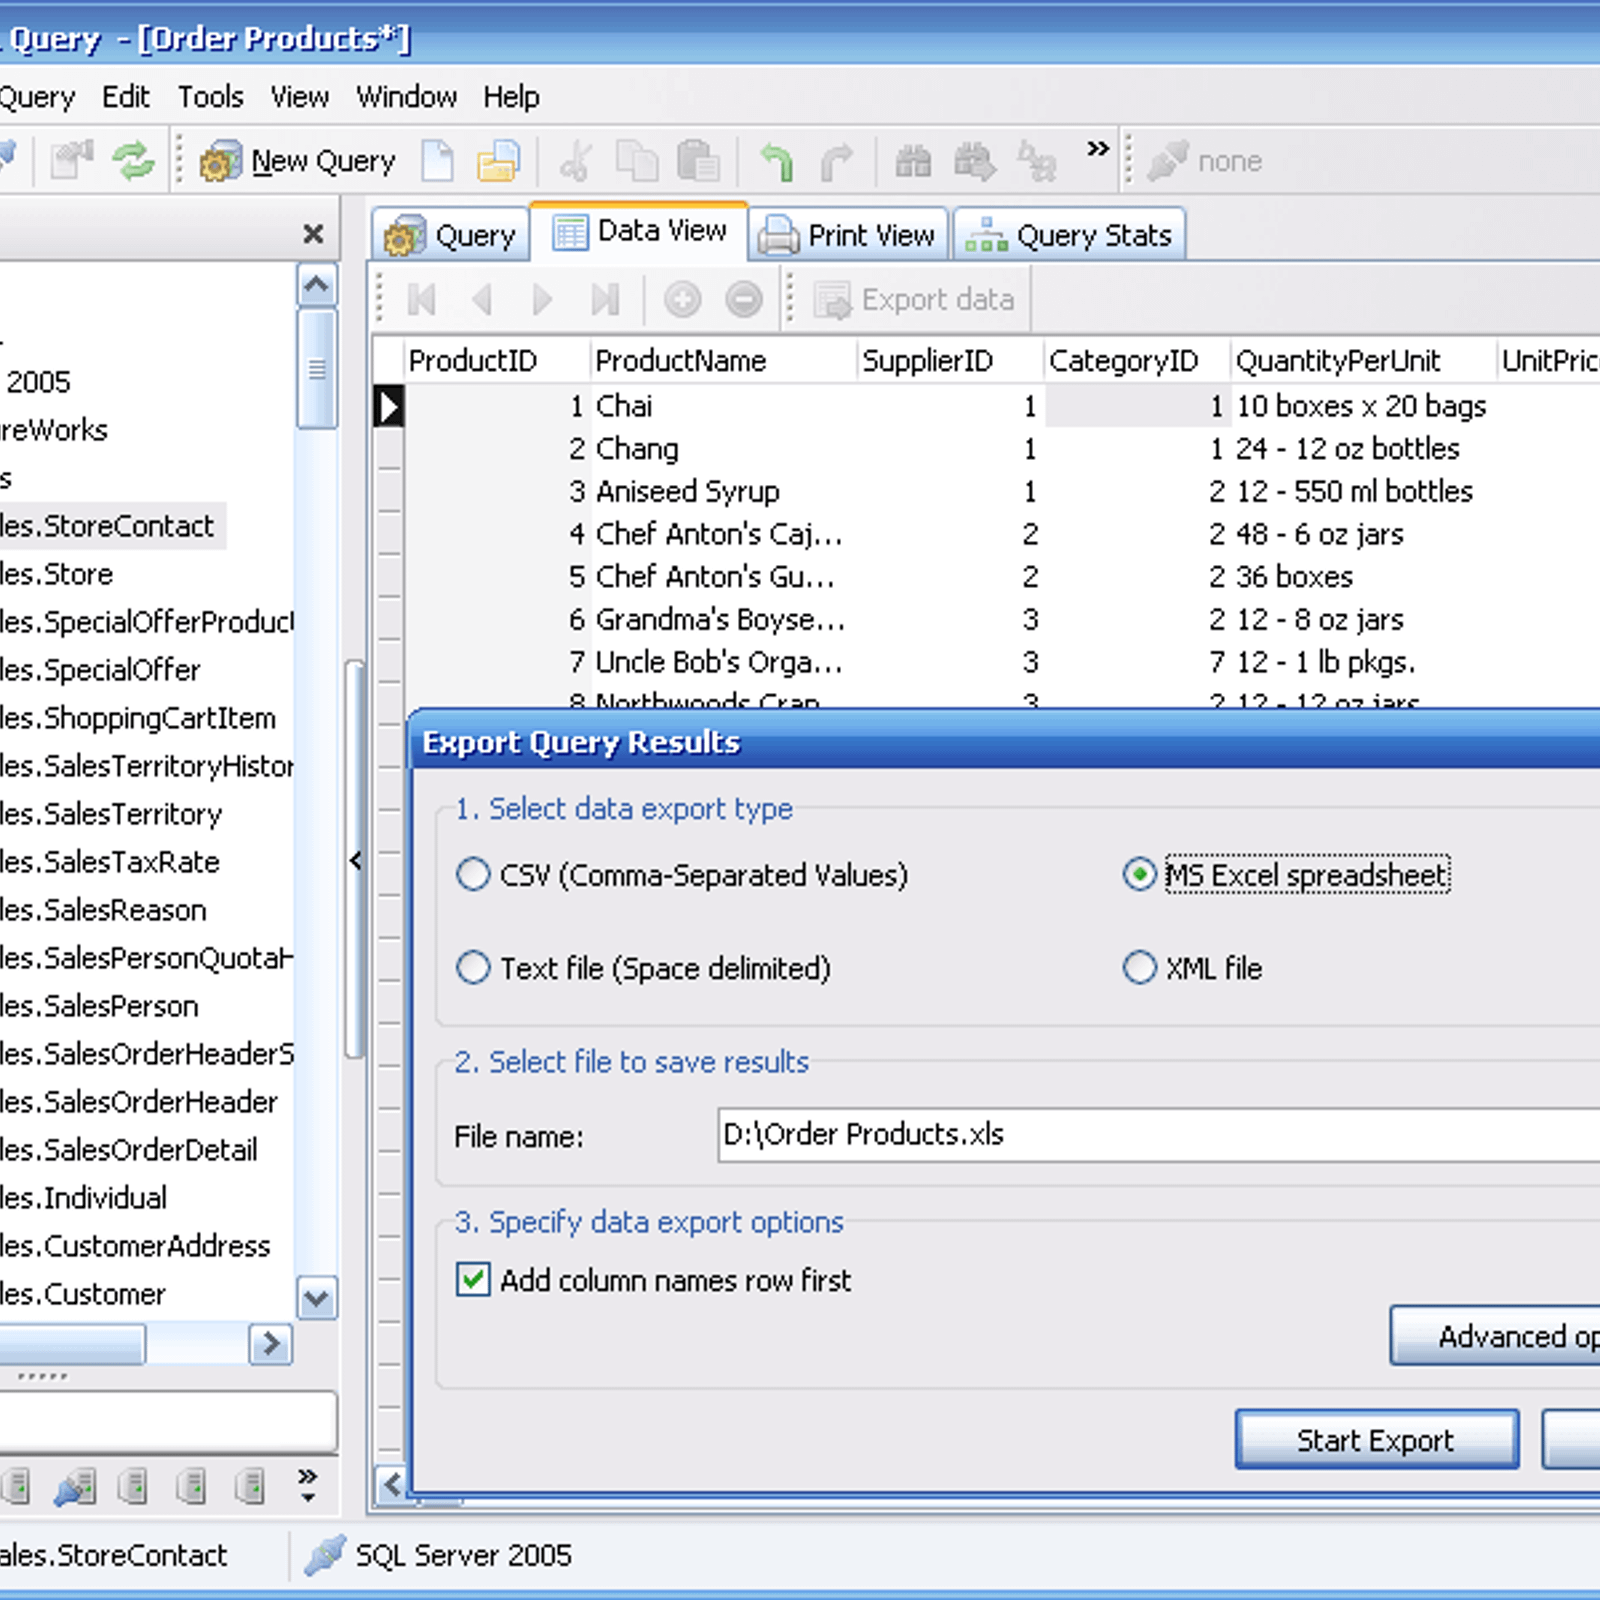1600x1600 pixels.
Task: Select Sales.Customer table in list
Action: point(83,1294)
